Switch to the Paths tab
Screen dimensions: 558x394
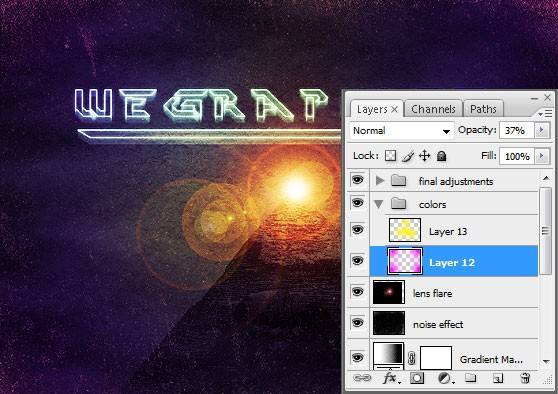tap(483, 109)
